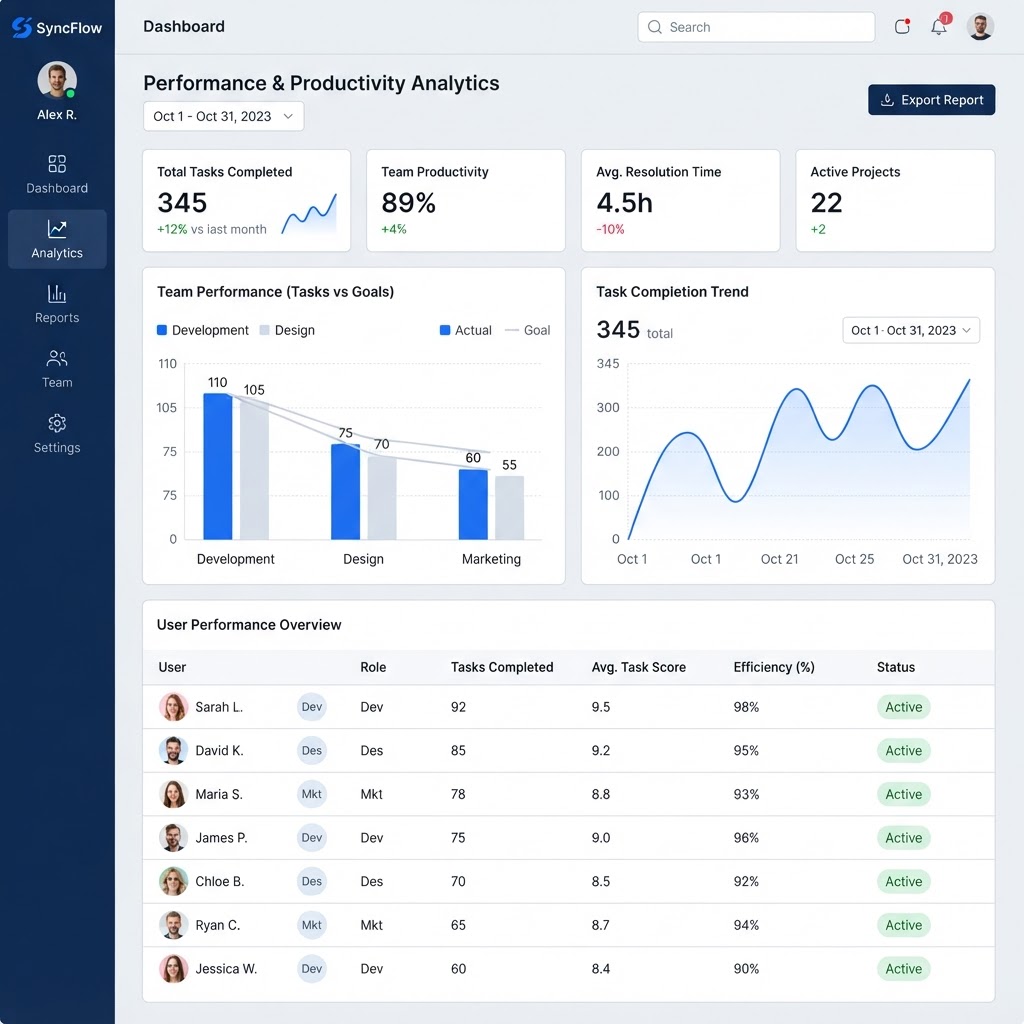
Task: Click the SyncFlow logo icon
Action: click(x=22, y=27)
